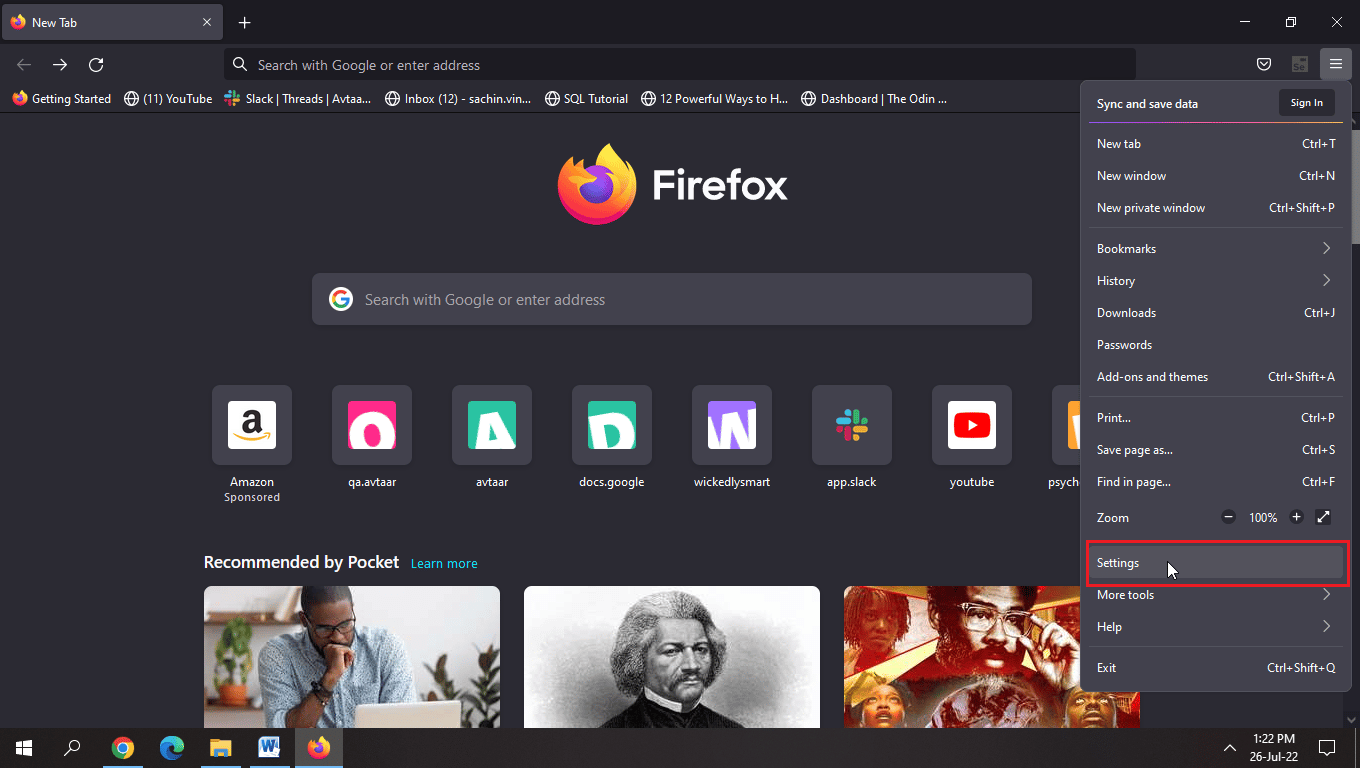1360x768 pixels.
Task: Select New window from the menu
Action: point(1215,175)
